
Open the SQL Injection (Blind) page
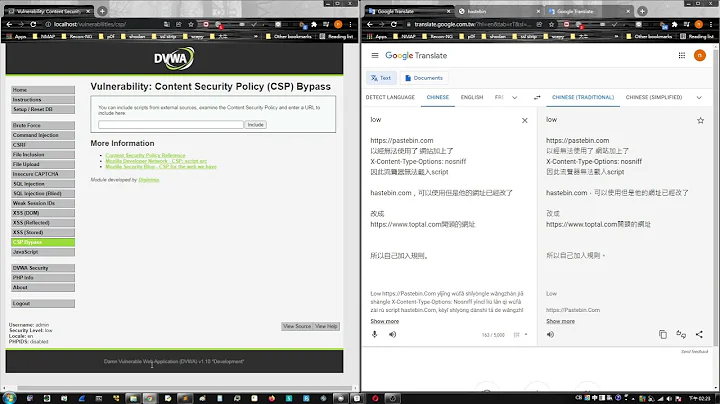pos(43,193)
